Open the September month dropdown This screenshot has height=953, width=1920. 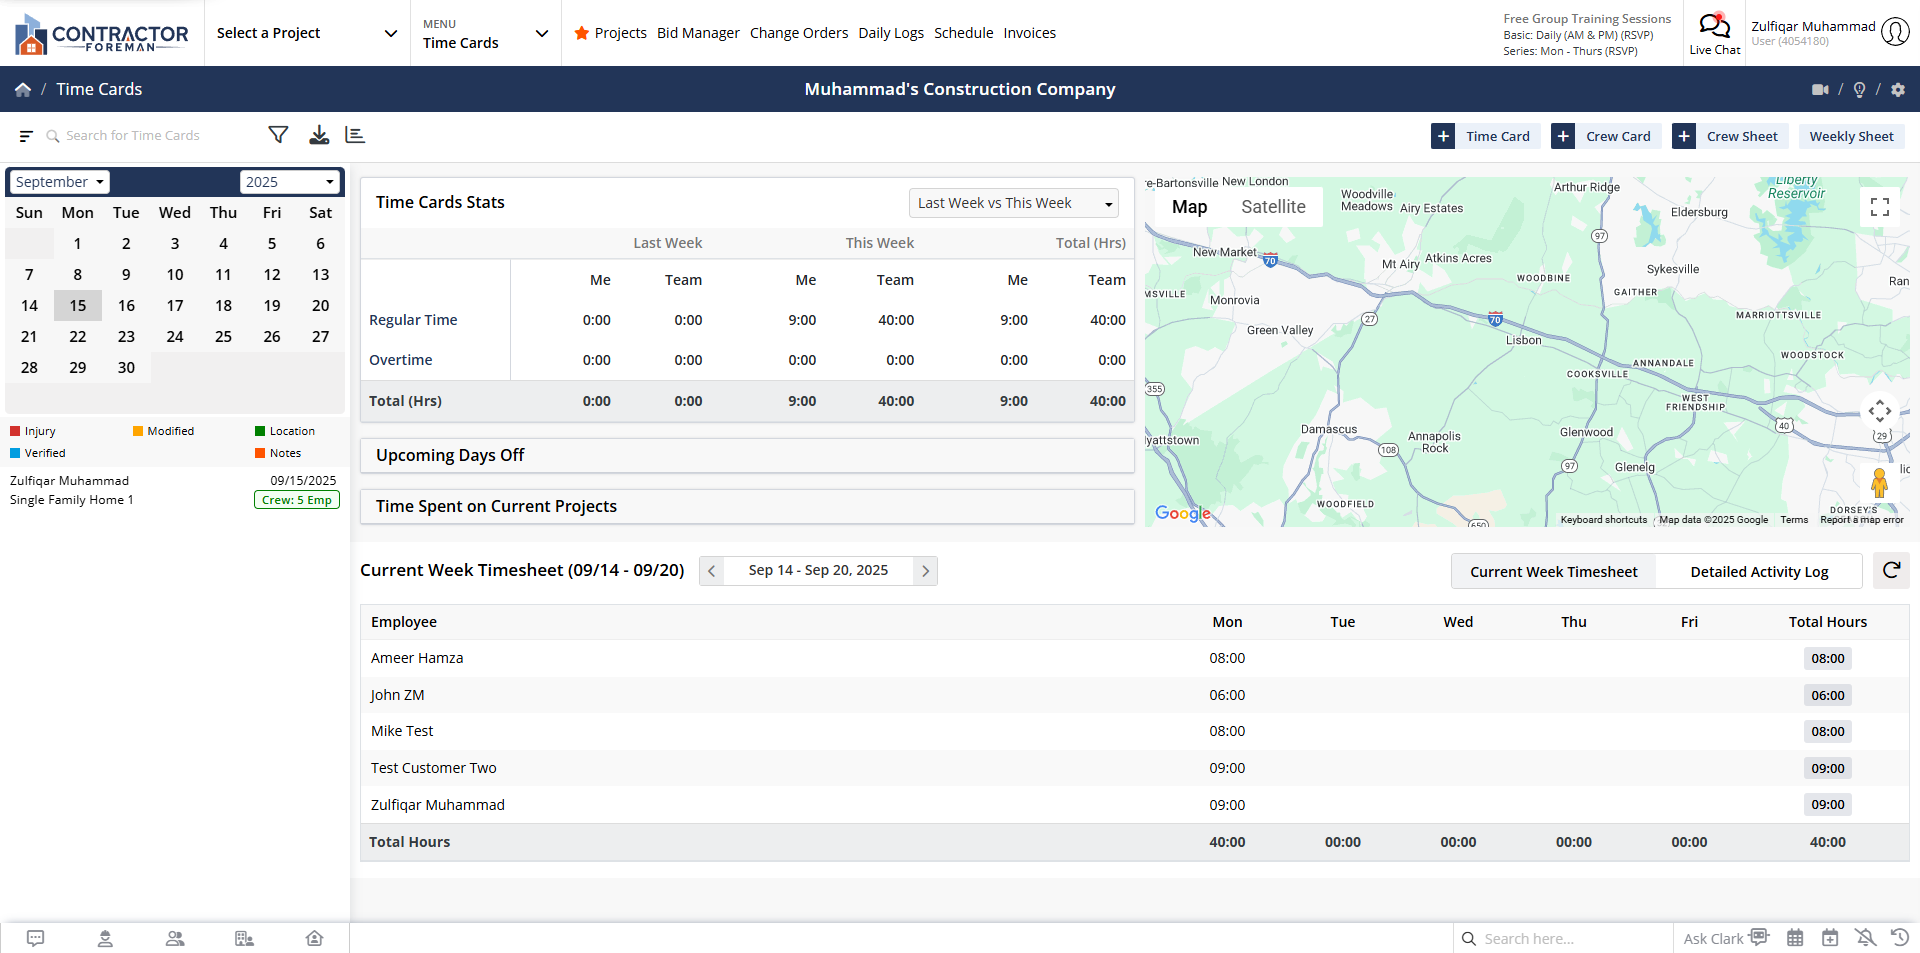(x=59, y=182)
